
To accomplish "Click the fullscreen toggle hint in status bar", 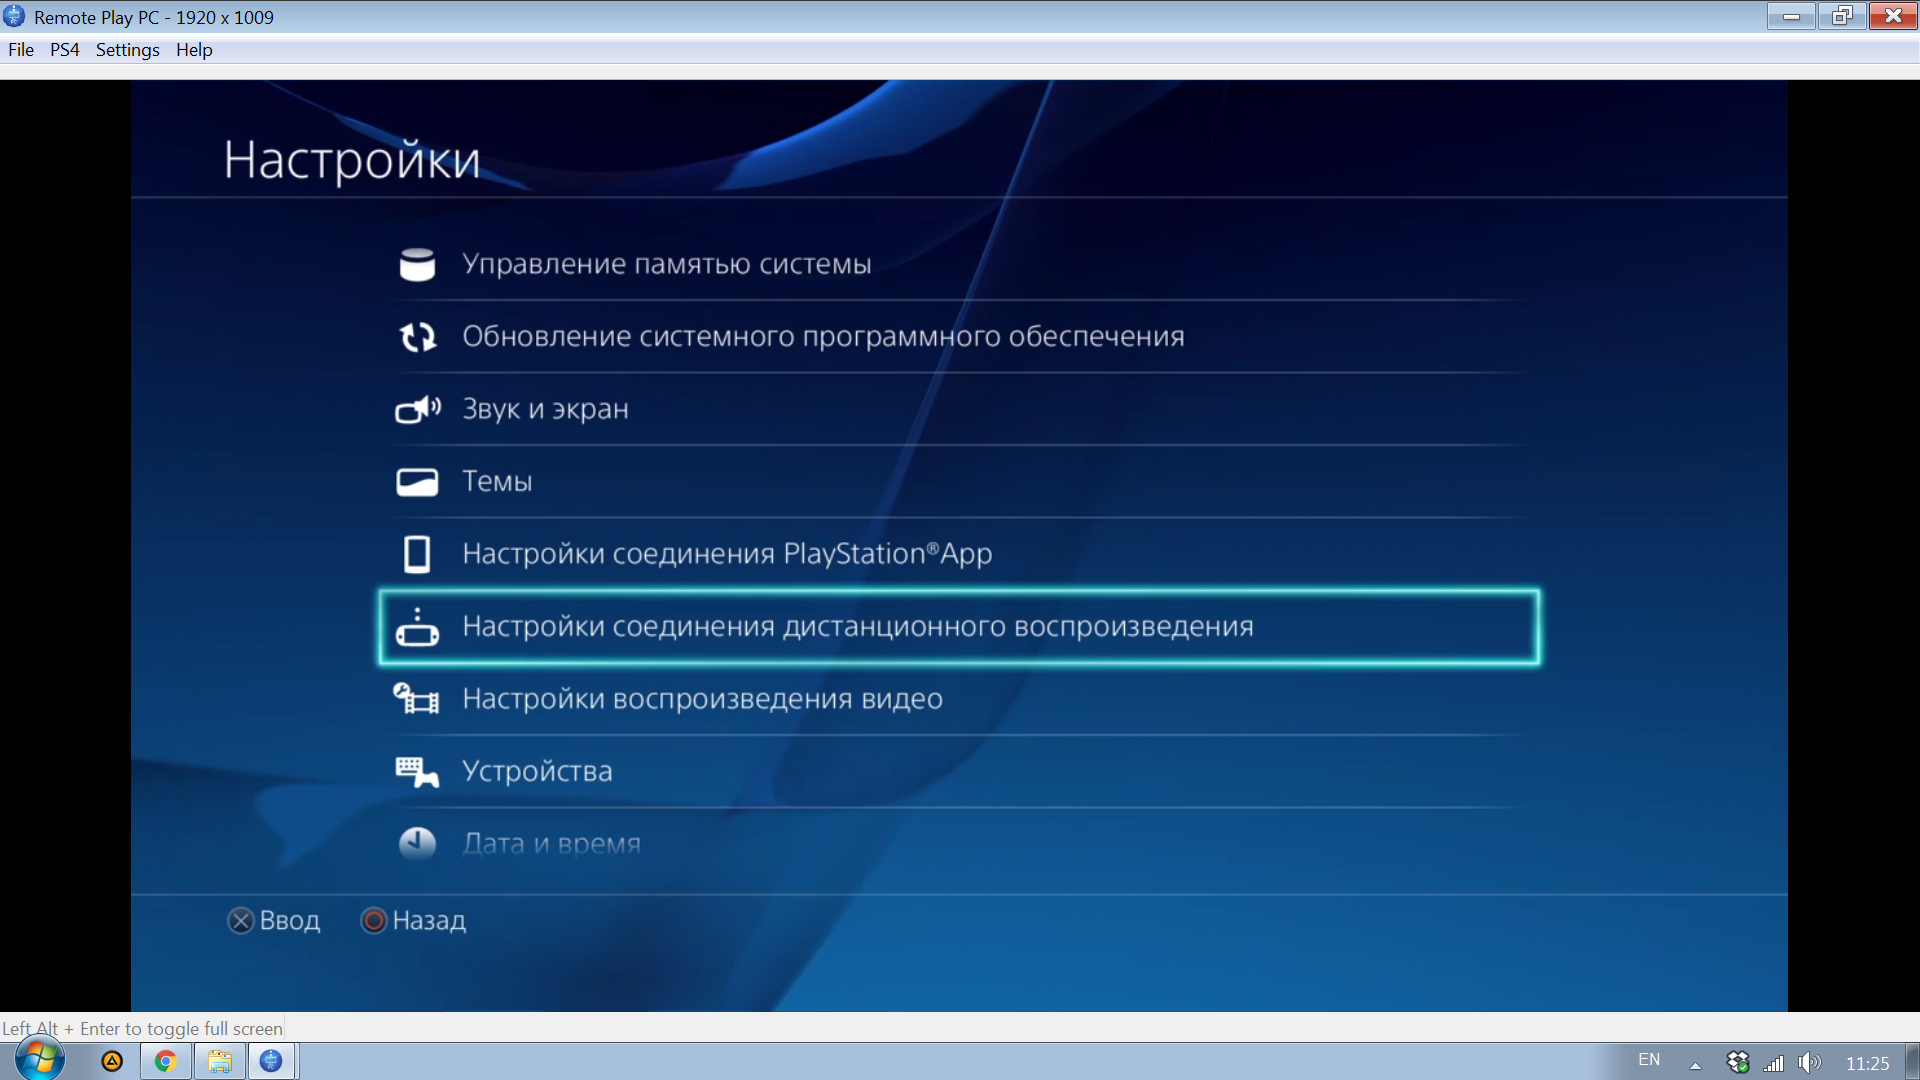I will click(142, 1028).
